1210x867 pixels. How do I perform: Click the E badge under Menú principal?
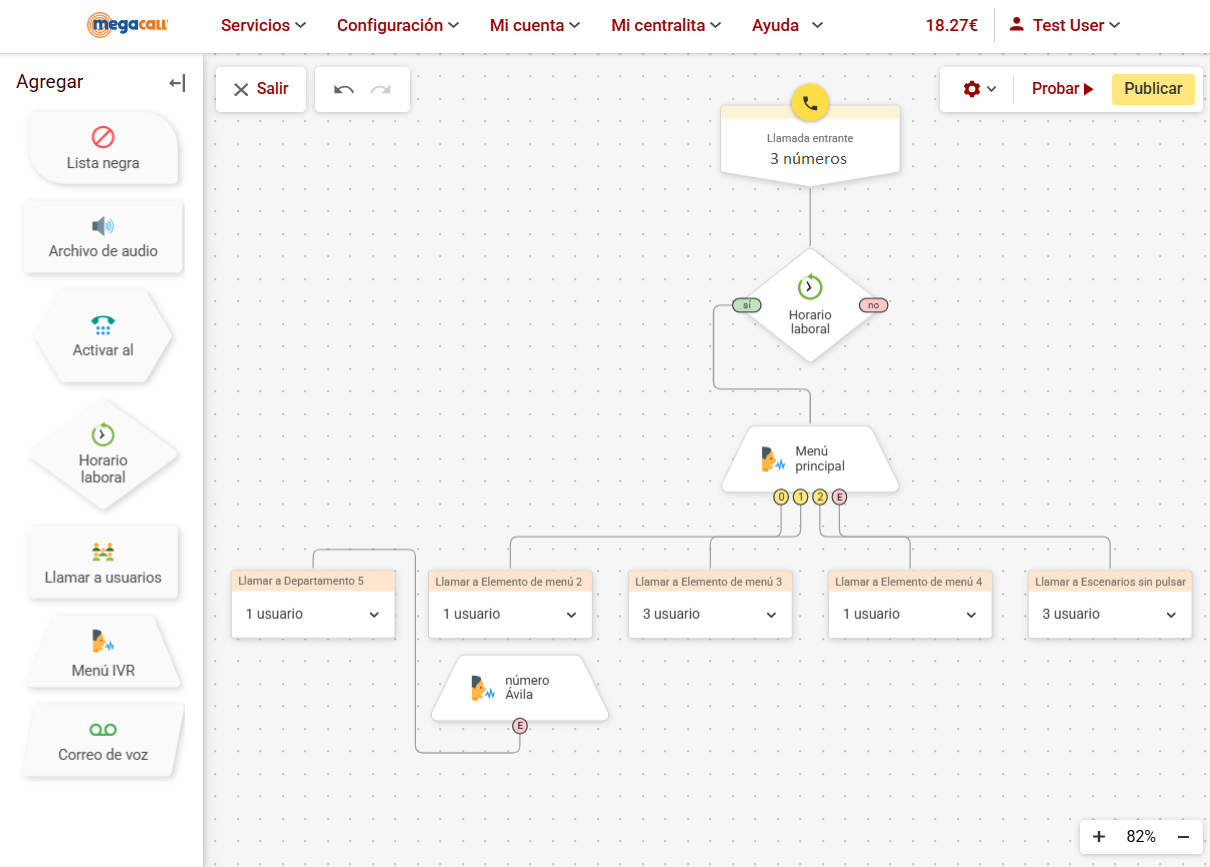click(839, 497)
